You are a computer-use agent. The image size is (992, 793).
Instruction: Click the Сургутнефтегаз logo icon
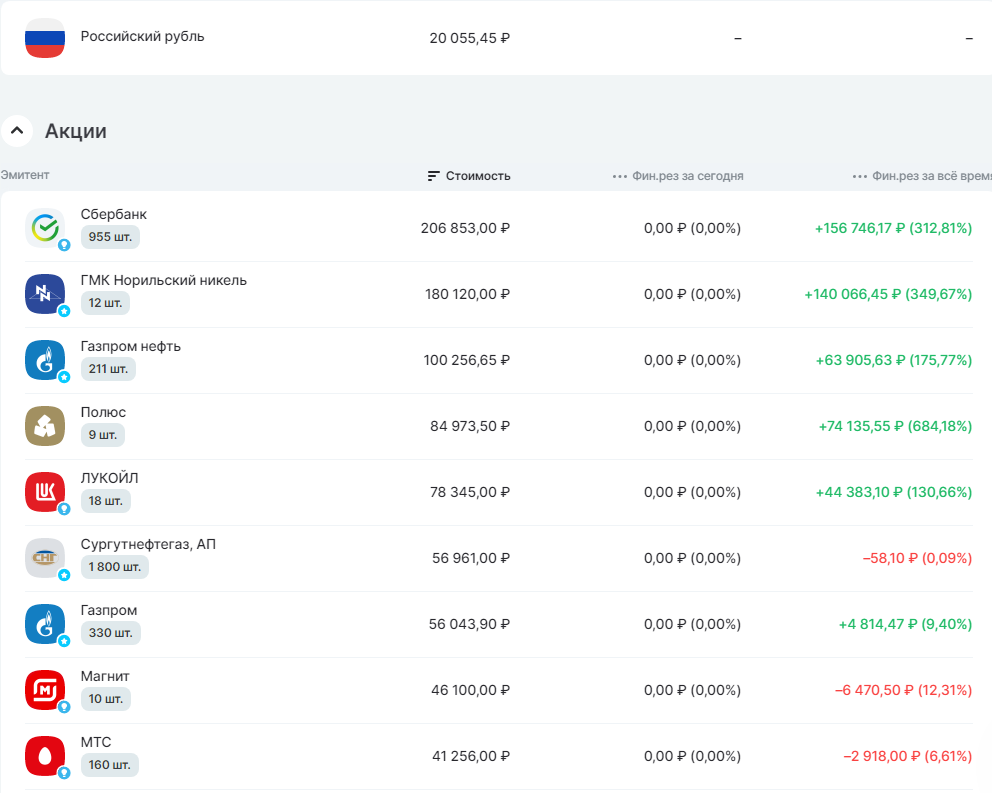pos(45,558)
